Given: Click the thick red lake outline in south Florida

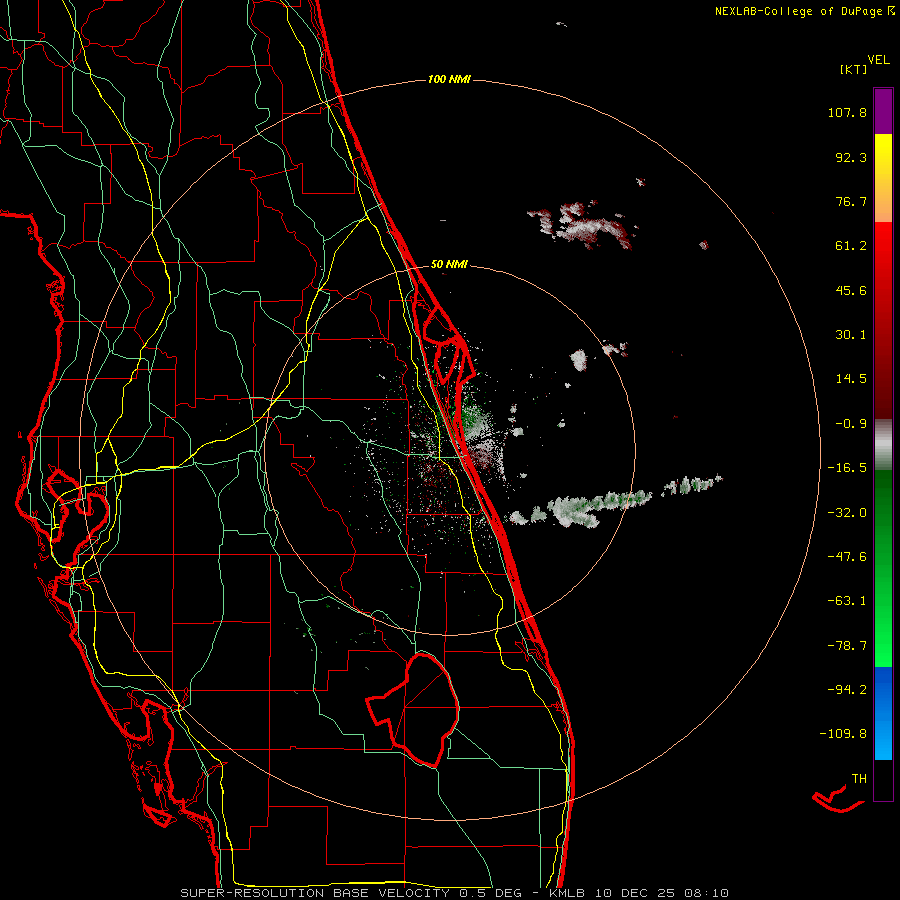Looking at the screenshot, I should pyautogui.click(x=413, y=709).
